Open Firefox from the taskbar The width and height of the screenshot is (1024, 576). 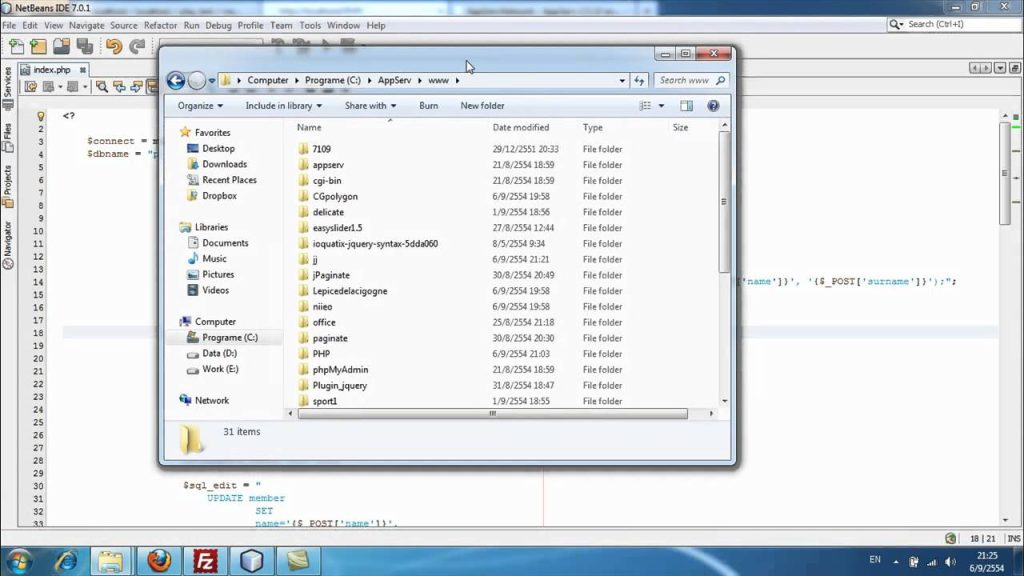coord(159,560)
